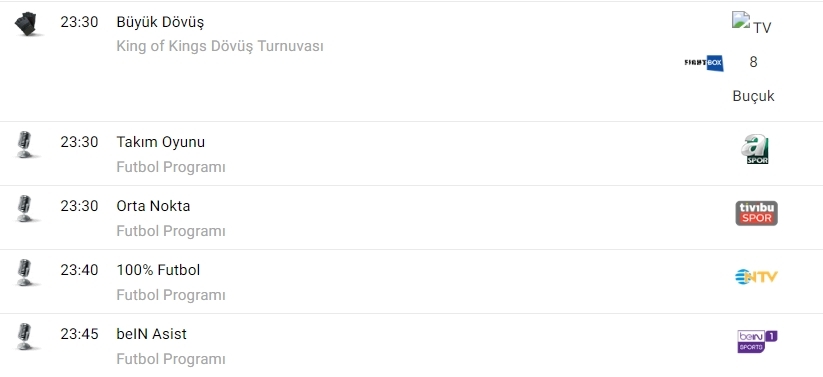The height and width of the screenshot is (377, 823).
Task: Click the 23:45 time of beIN Asist
Action: coord(79,334)
